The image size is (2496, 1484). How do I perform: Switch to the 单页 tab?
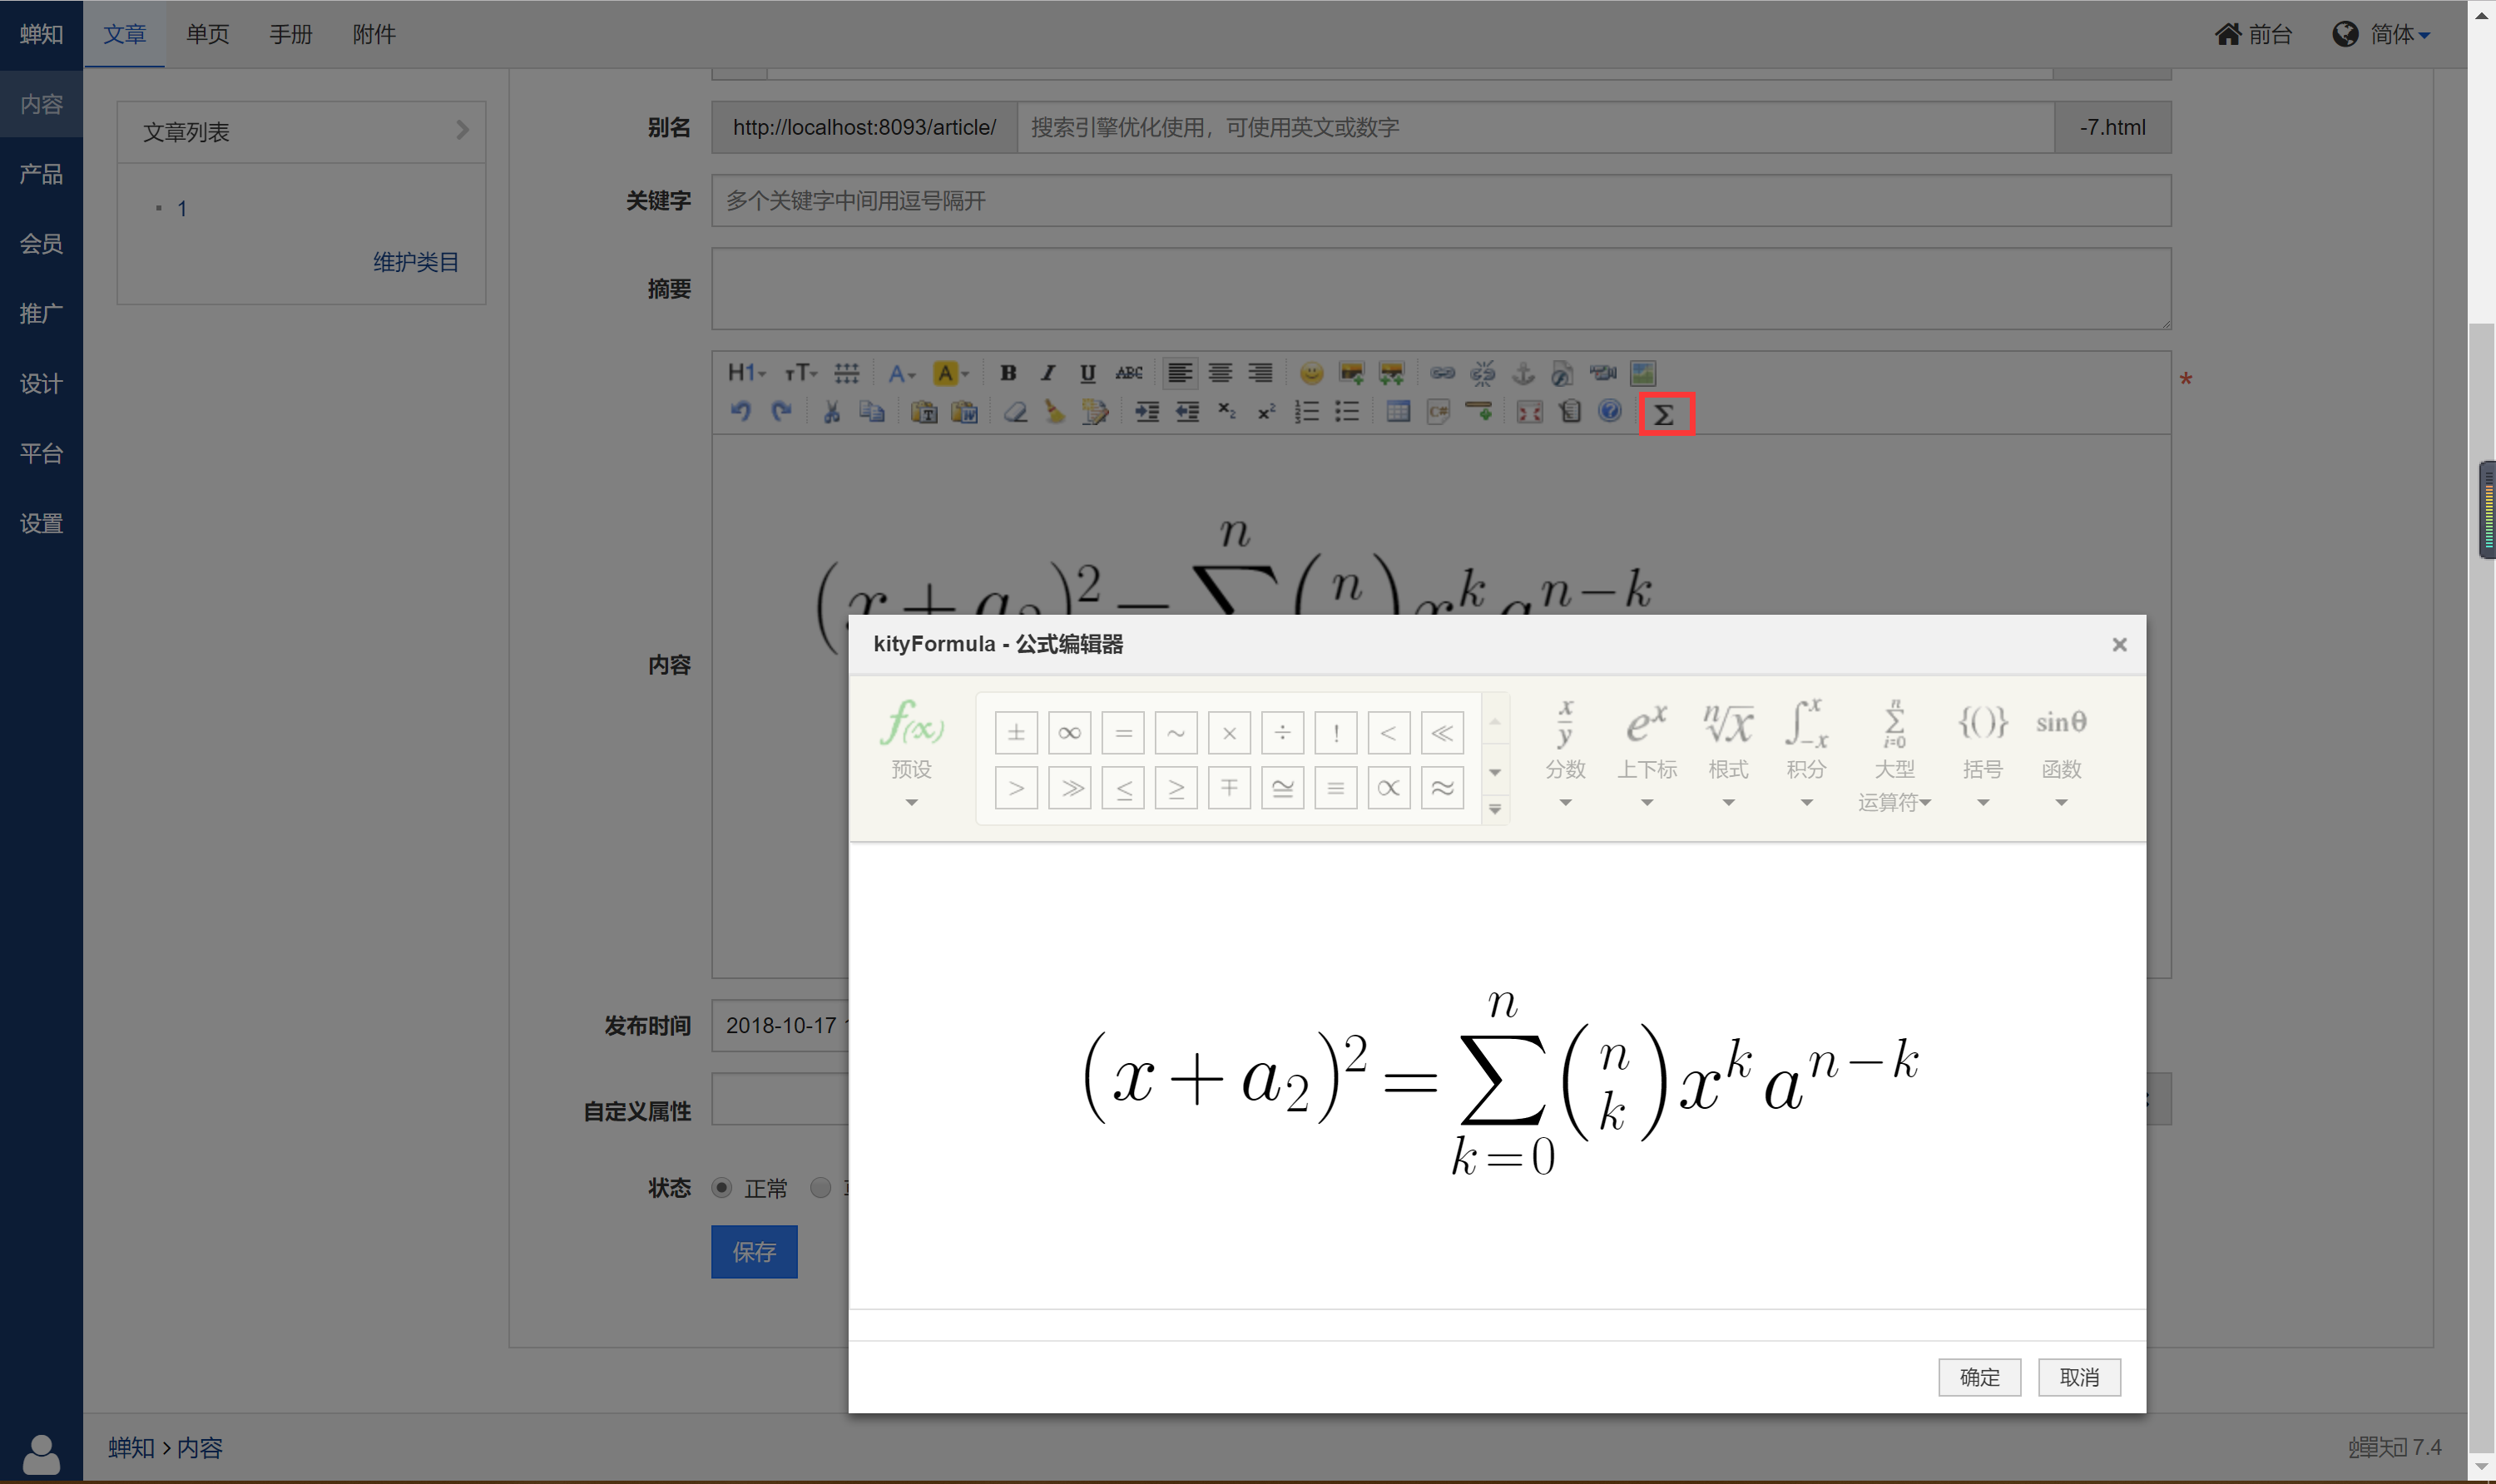pyautogui.click(x=207, y=35)
